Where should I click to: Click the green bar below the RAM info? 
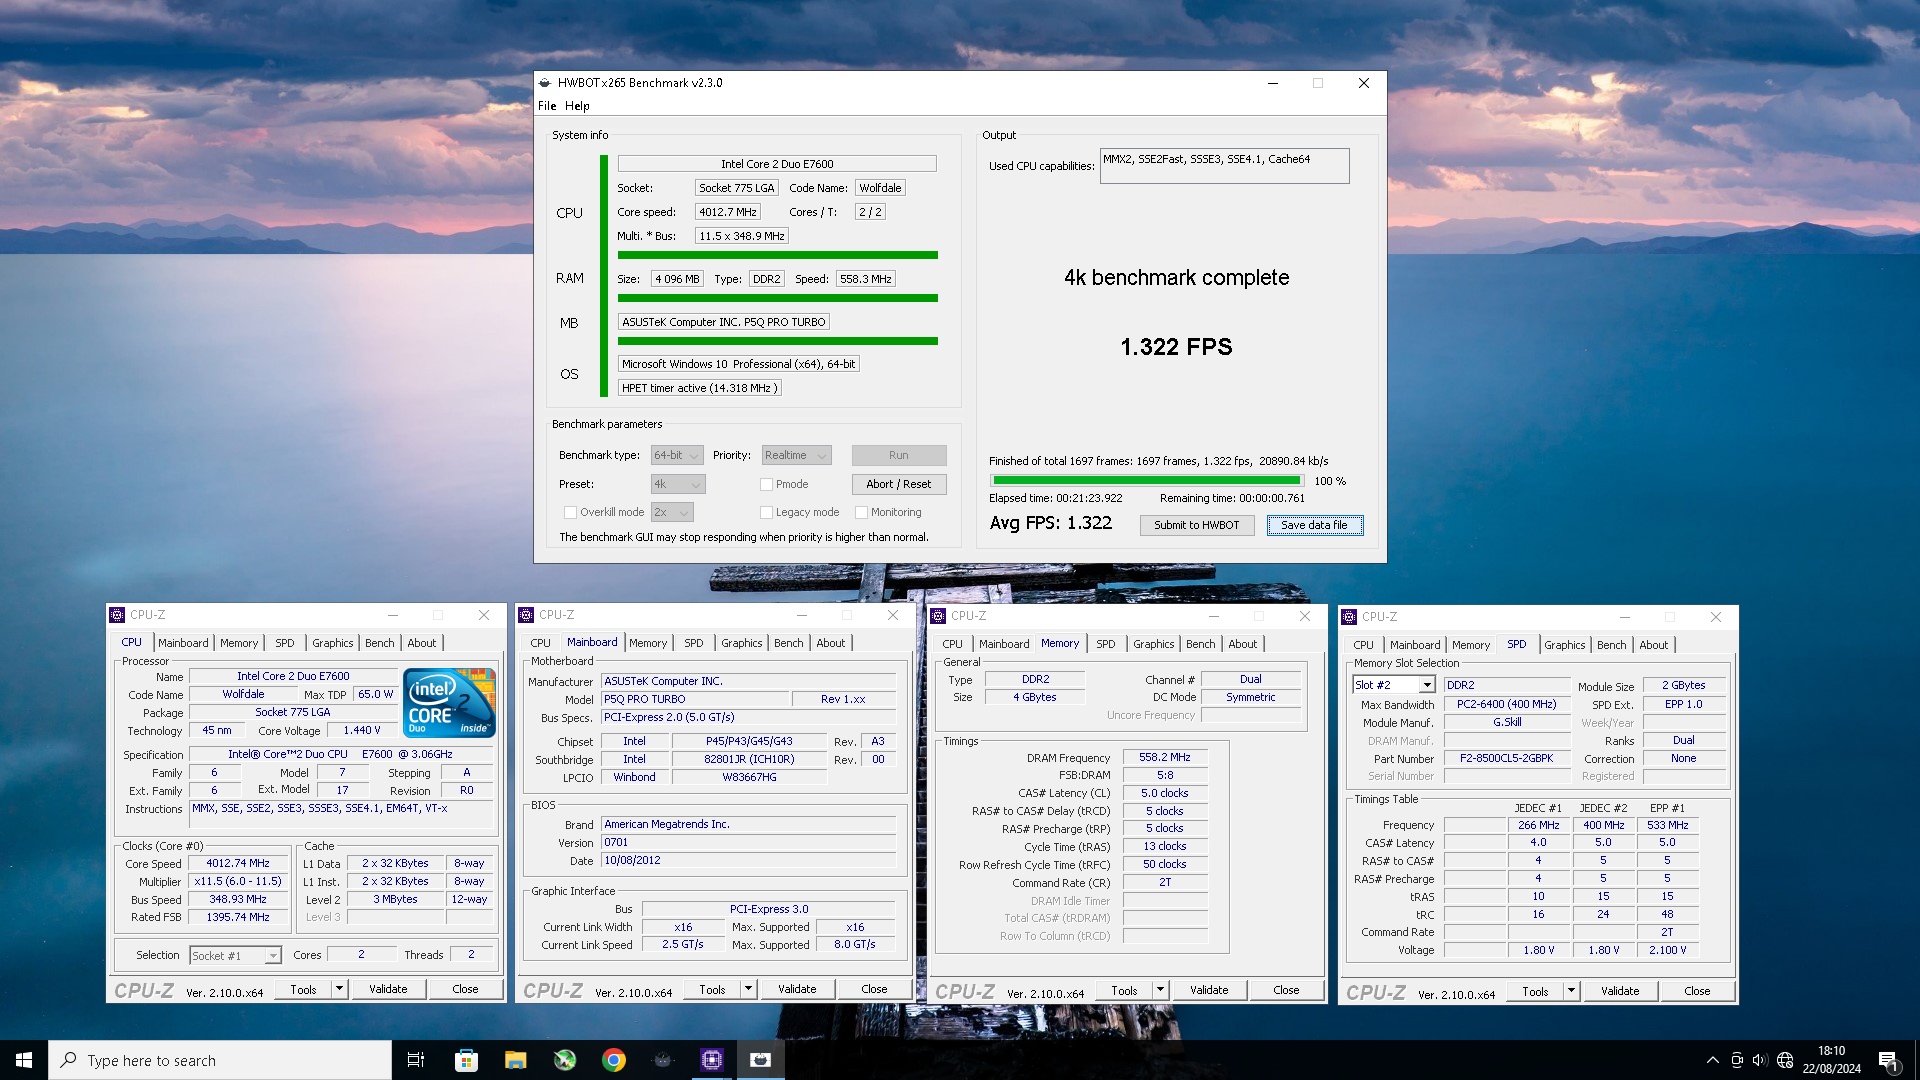pyautogui.click(x=778, y=298)
